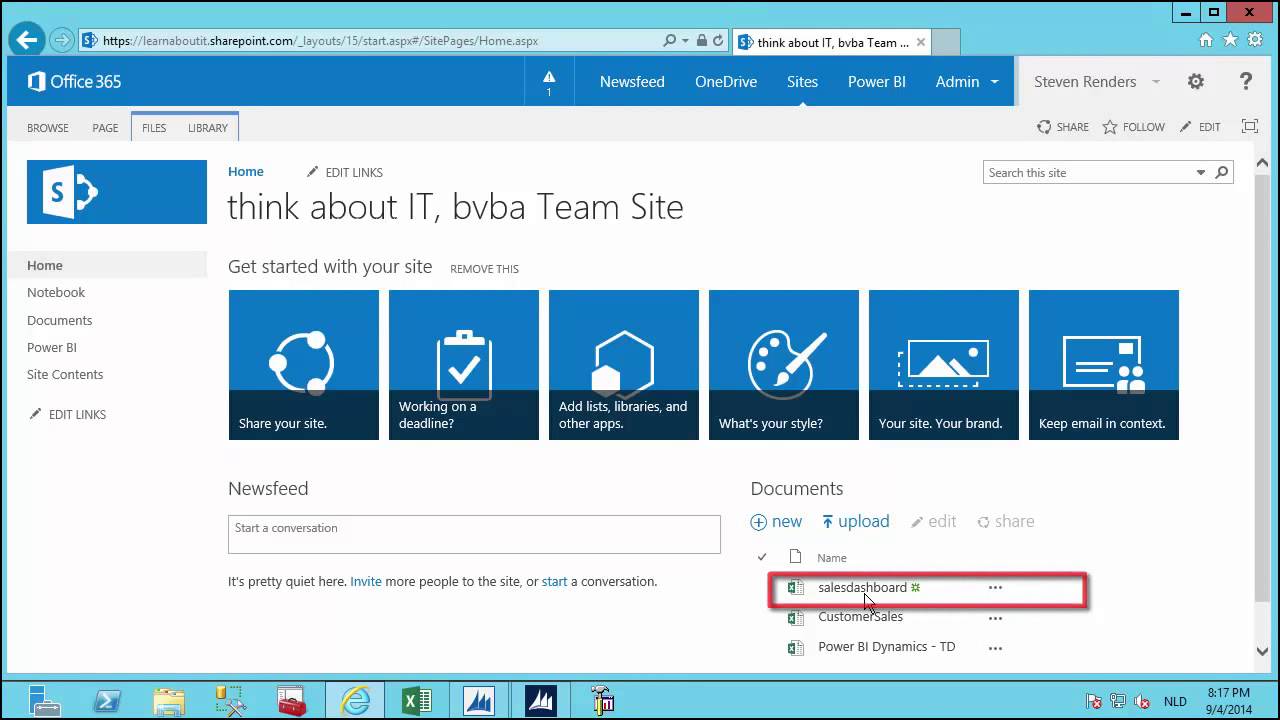Screen dimensions: 1280x720
Task: Click the start a conversation link
Action: [554, 582]
